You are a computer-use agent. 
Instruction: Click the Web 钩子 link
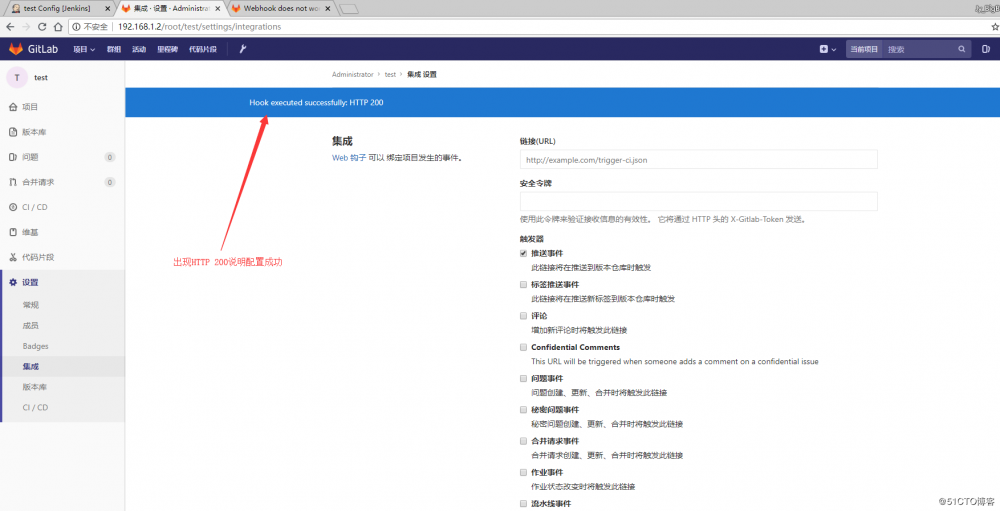tap(349, 158)
